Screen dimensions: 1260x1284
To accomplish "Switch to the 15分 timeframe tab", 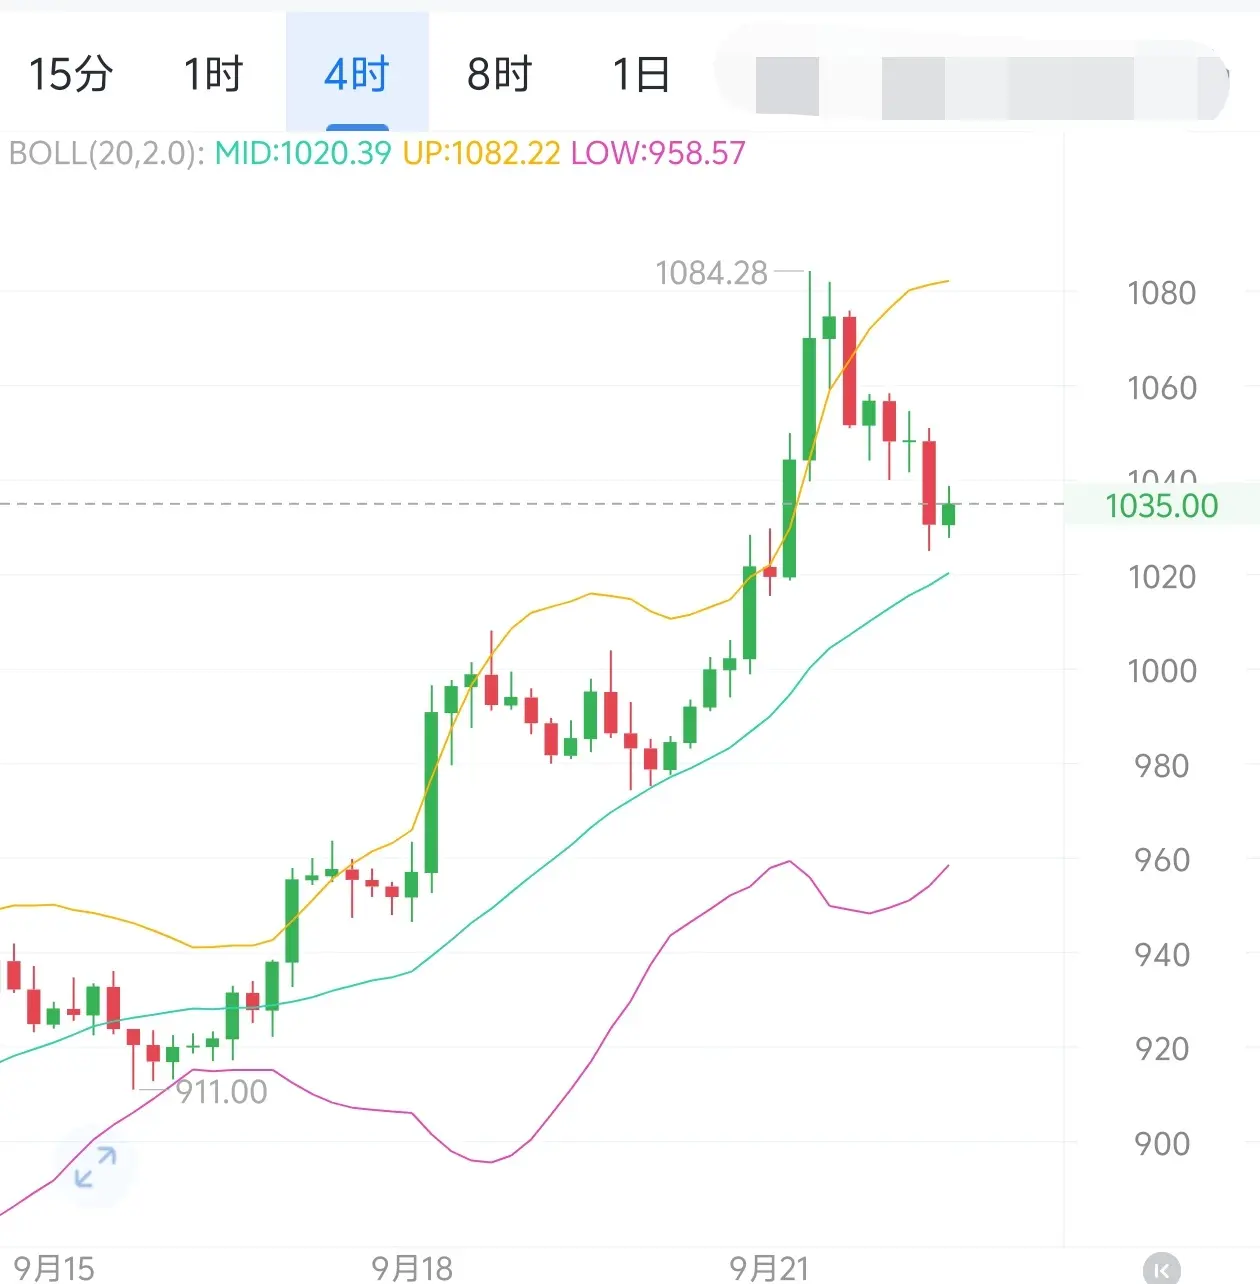I will (x=70, y=74).
